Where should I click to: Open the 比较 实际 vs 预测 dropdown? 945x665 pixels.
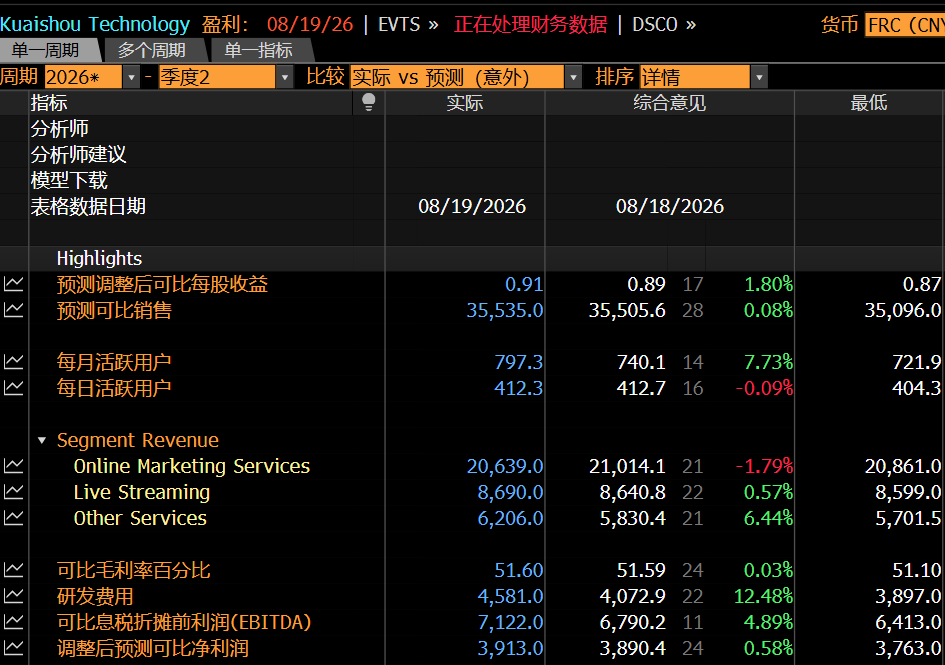[573, 77]
